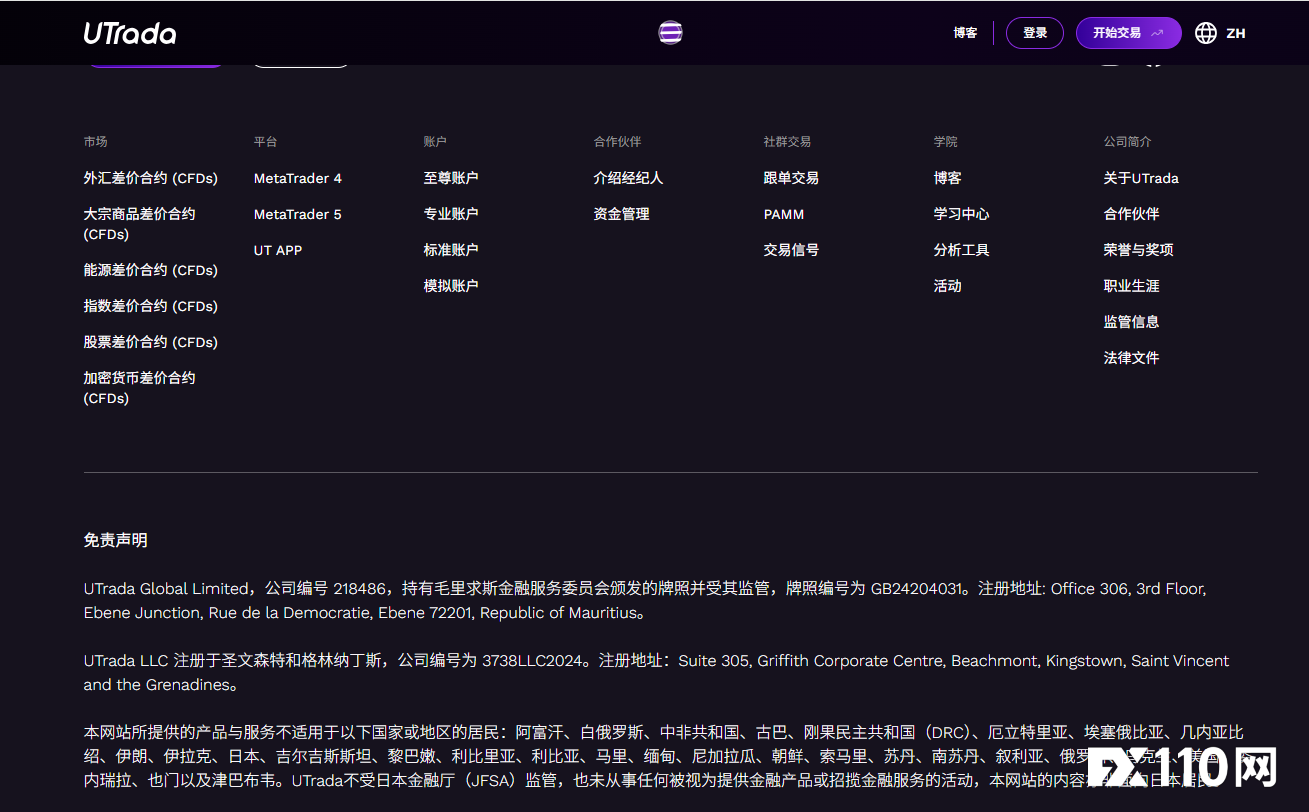
Task: Click the UTrada Global Limited paragraph
Action: [645, 600]
